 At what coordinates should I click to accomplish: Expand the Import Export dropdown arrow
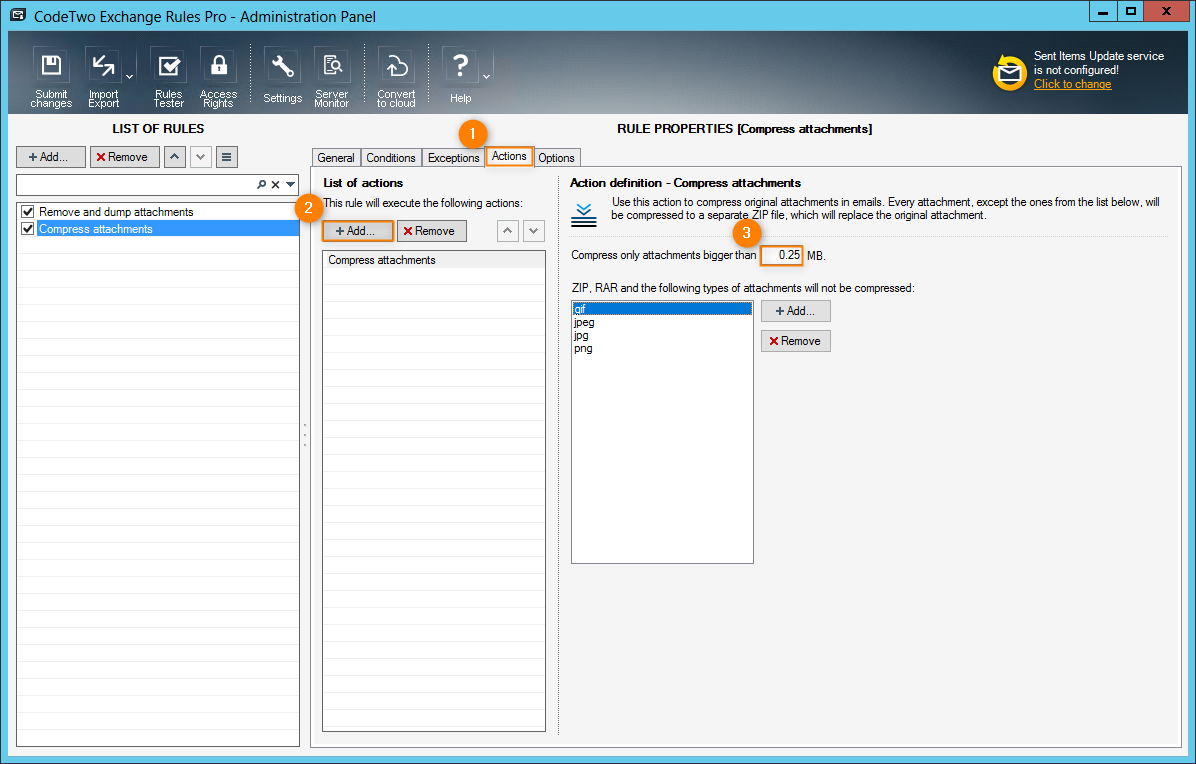[130, 77]
